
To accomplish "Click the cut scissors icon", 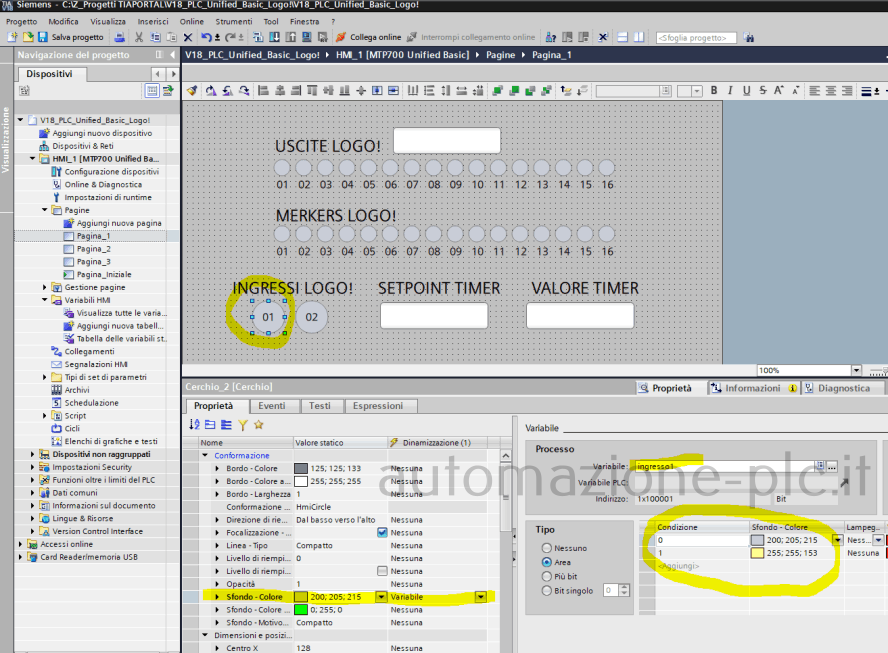I will point(139,37).
